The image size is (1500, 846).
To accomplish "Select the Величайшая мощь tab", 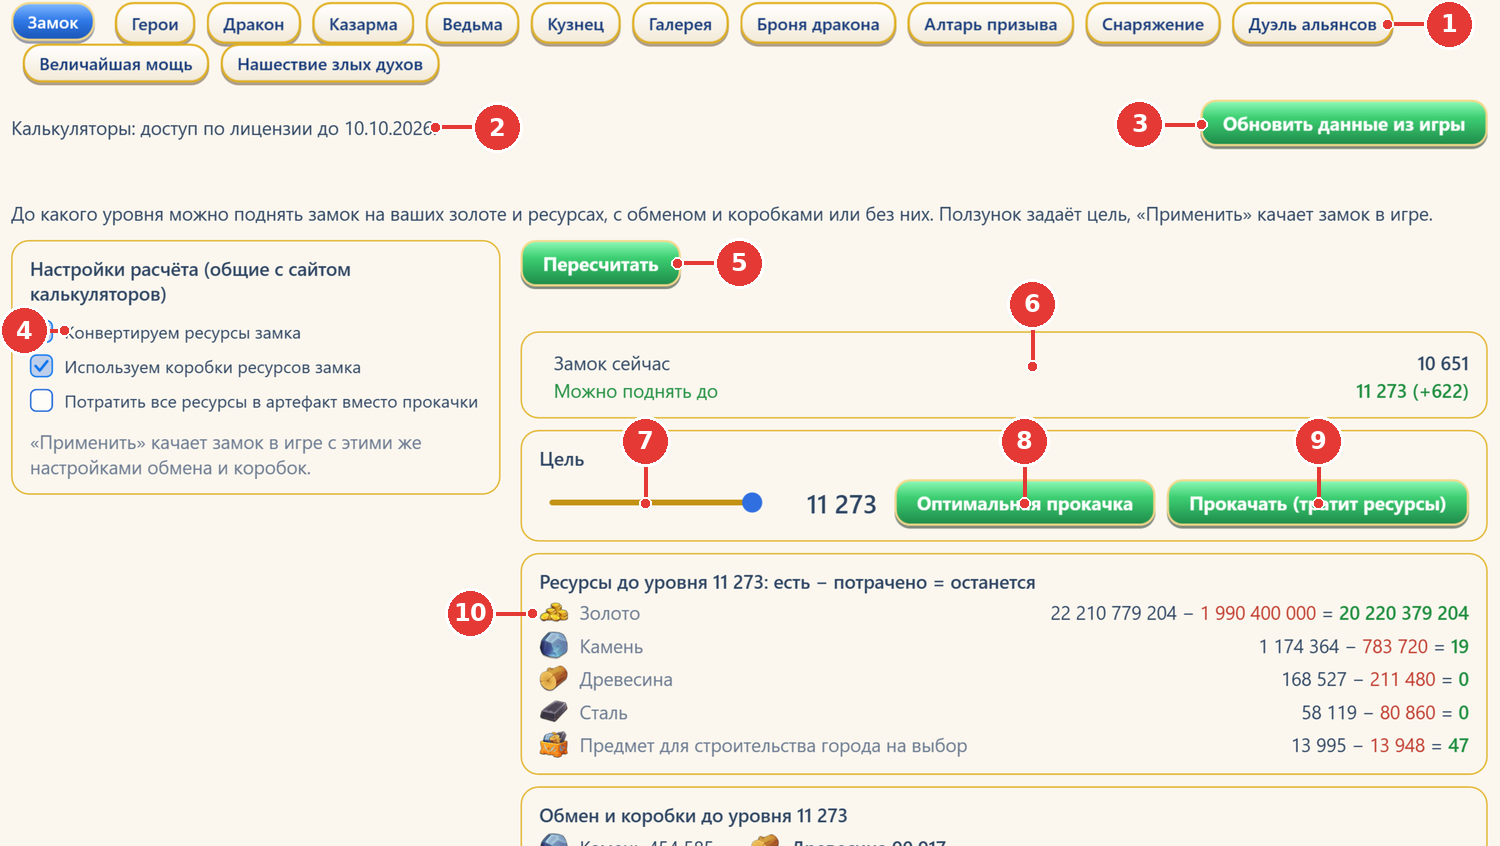I will pos(116,64).
